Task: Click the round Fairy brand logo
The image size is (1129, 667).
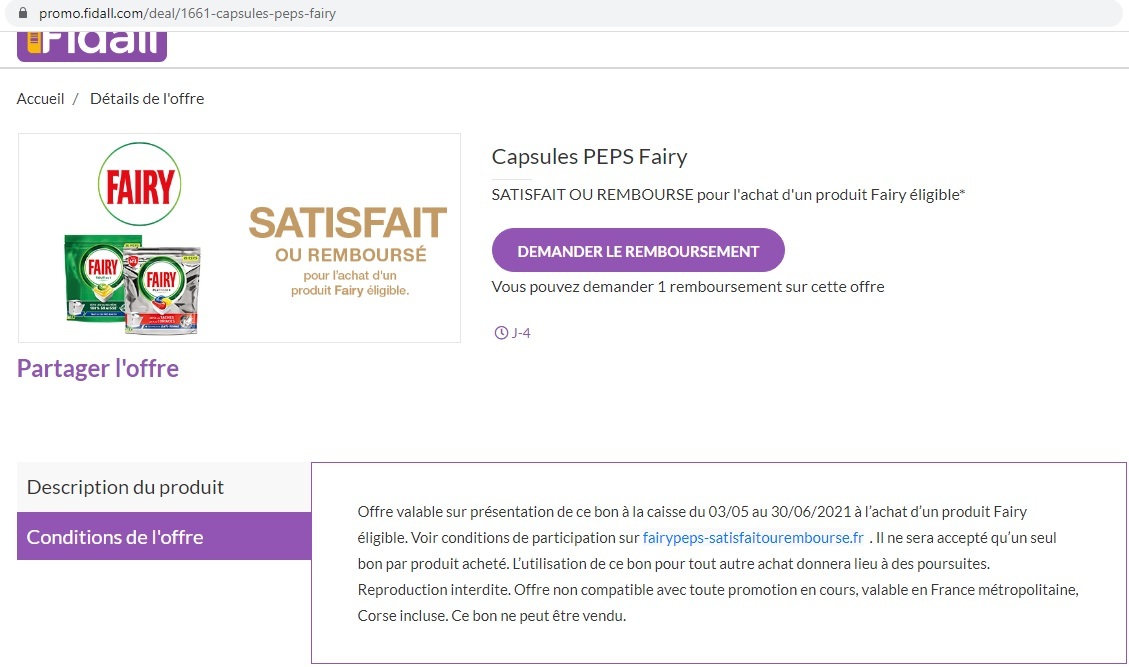Action: point(139,185)
